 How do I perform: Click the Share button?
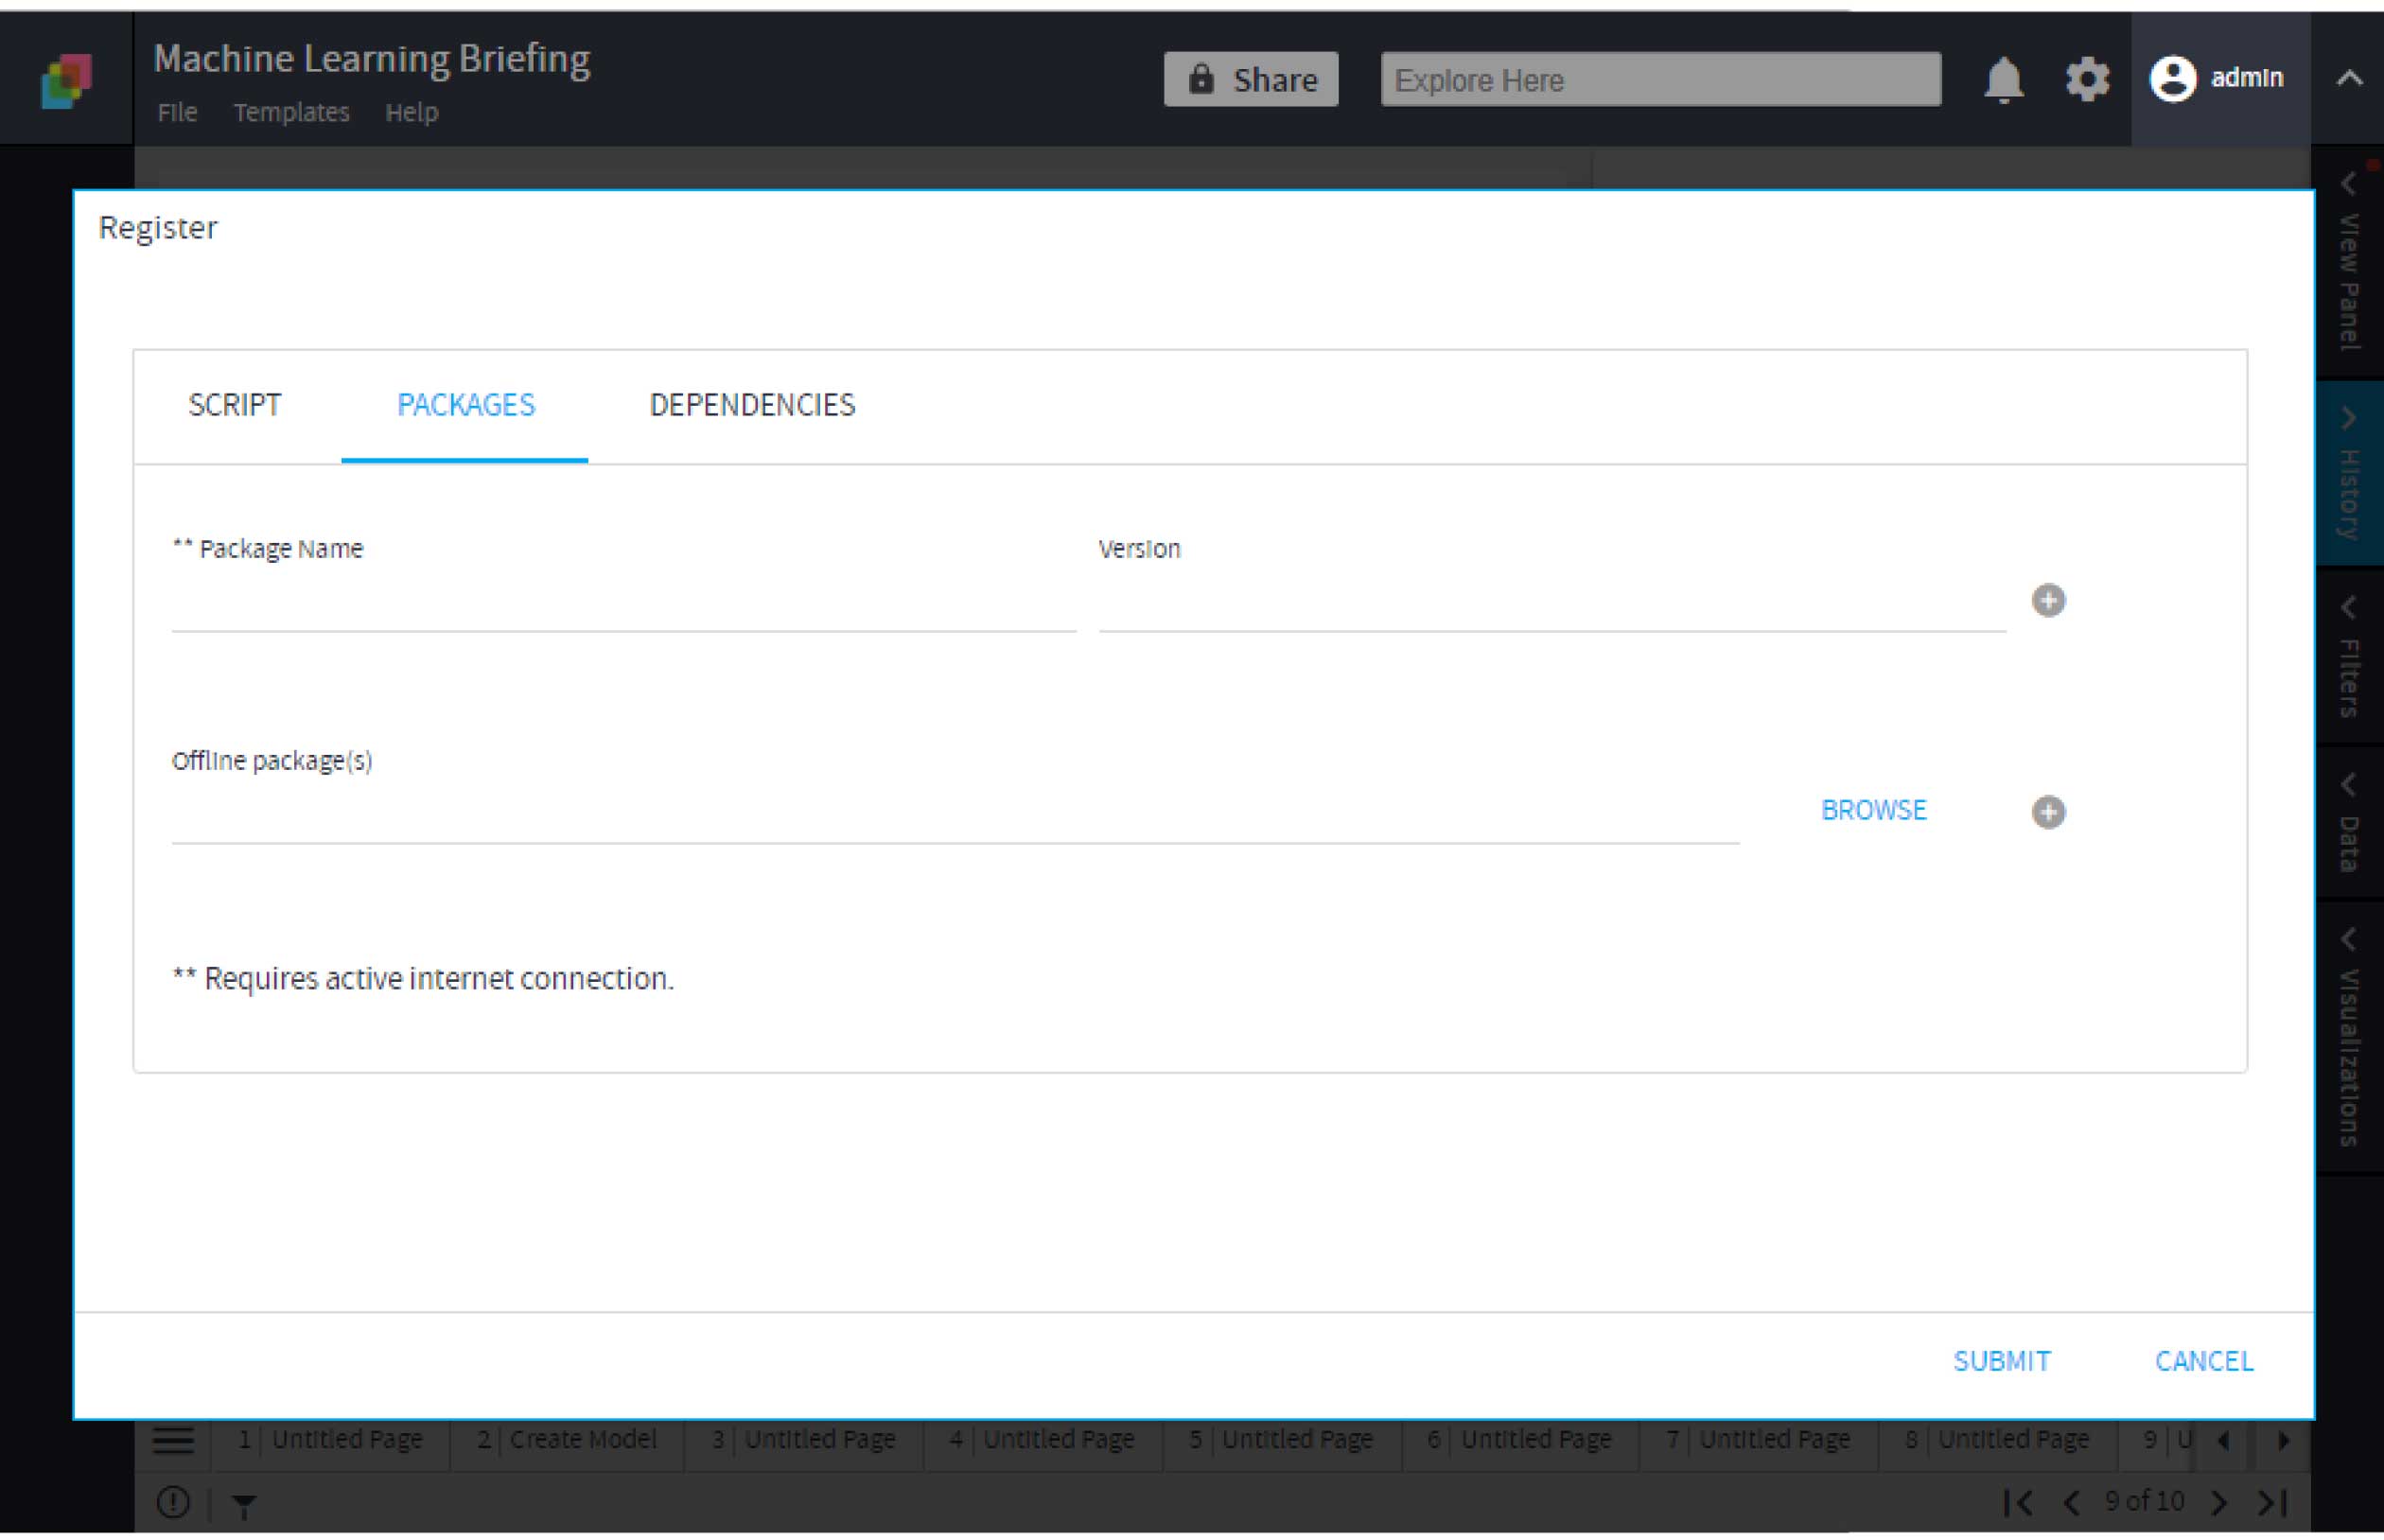click(1250, 79)
